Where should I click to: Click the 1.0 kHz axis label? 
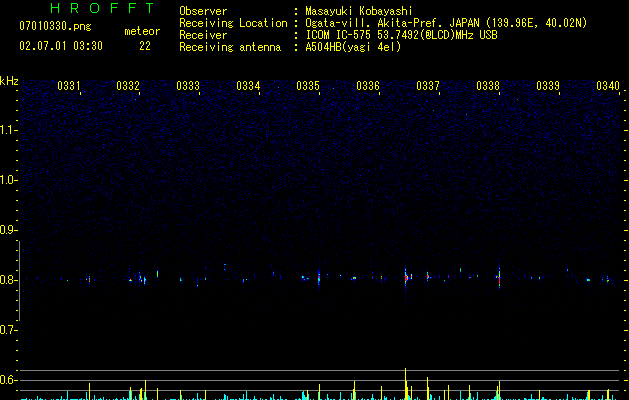click(8, 180)
